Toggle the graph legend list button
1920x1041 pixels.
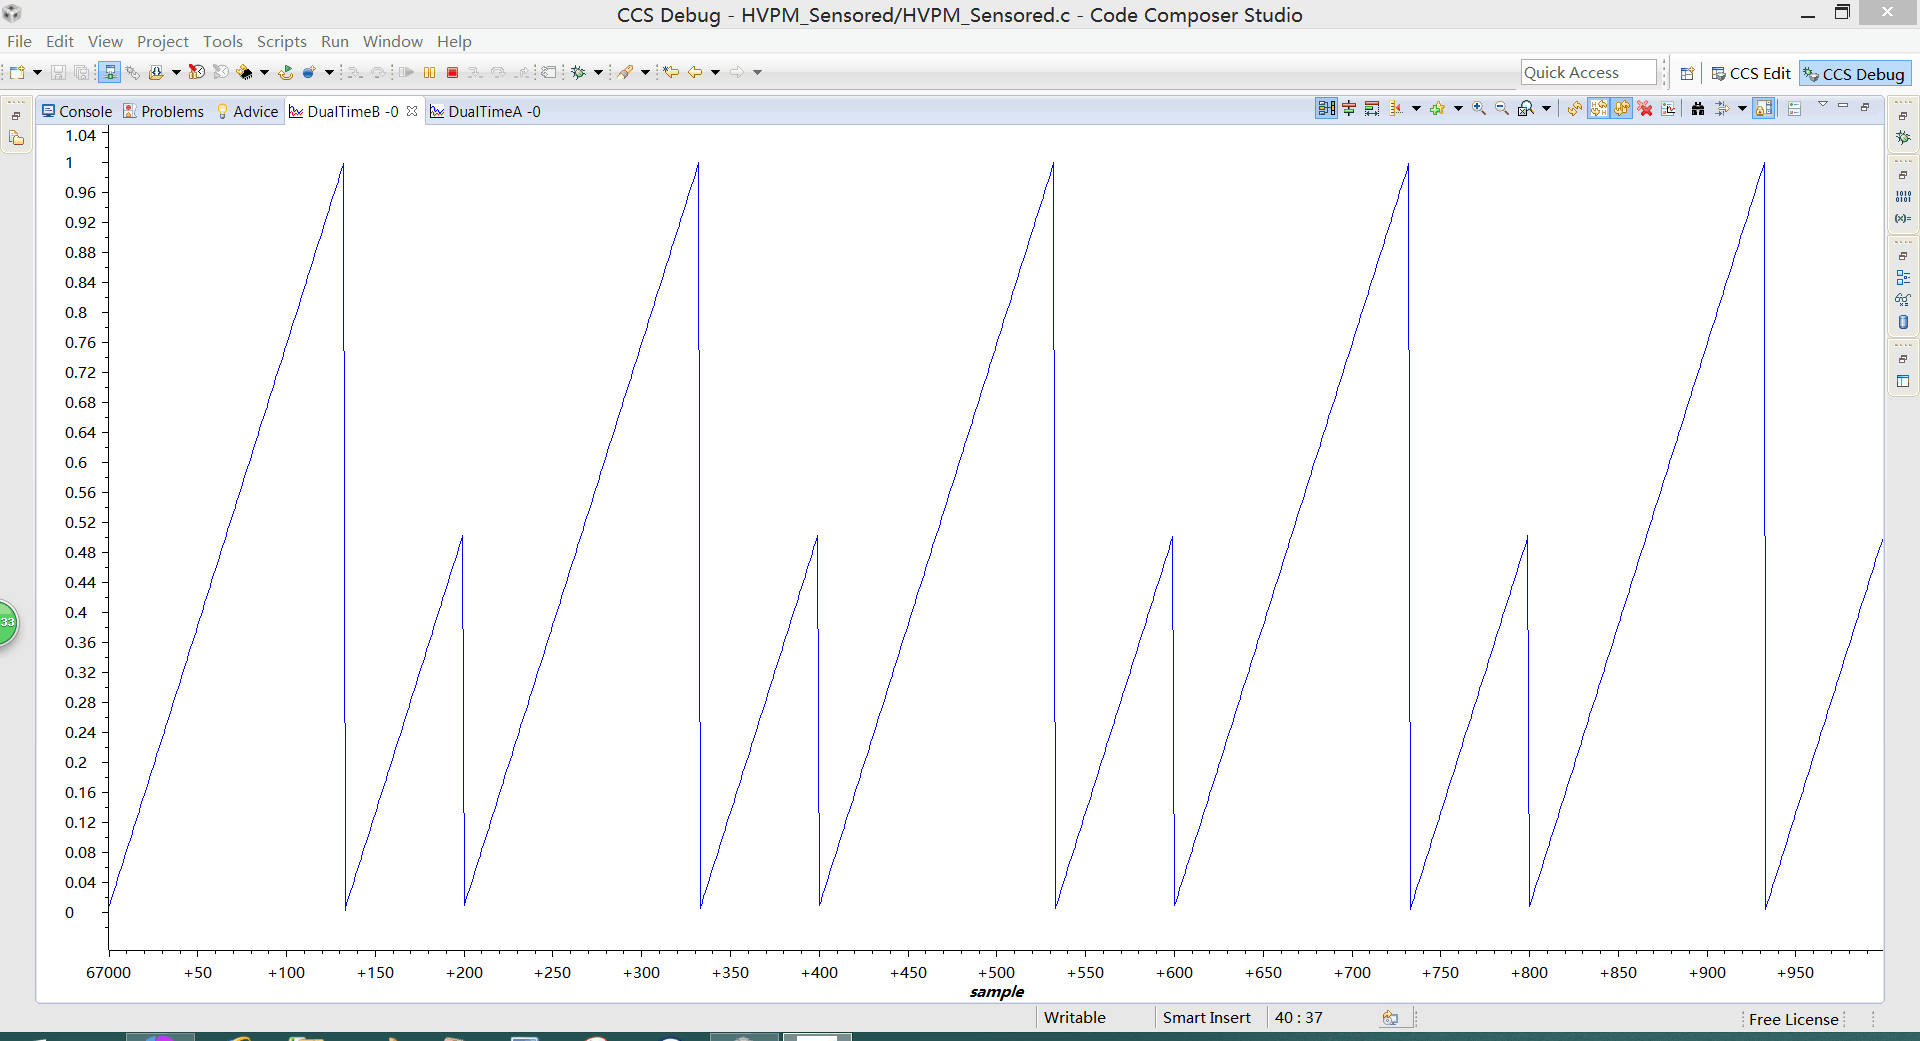pyautogui.click(x=1794, y=109)
